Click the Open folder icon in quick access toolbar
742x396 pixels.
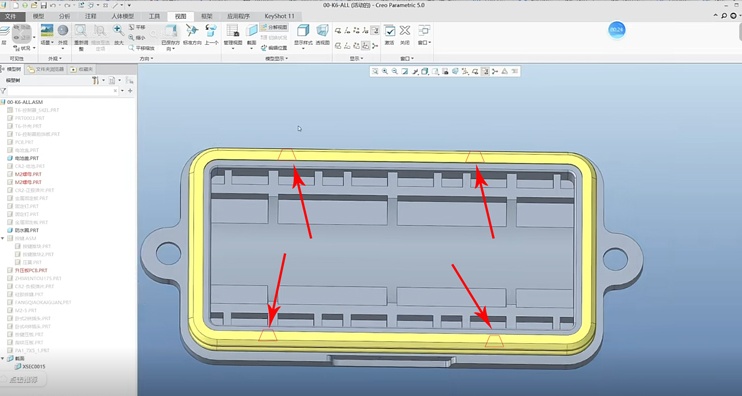[34, 5]
